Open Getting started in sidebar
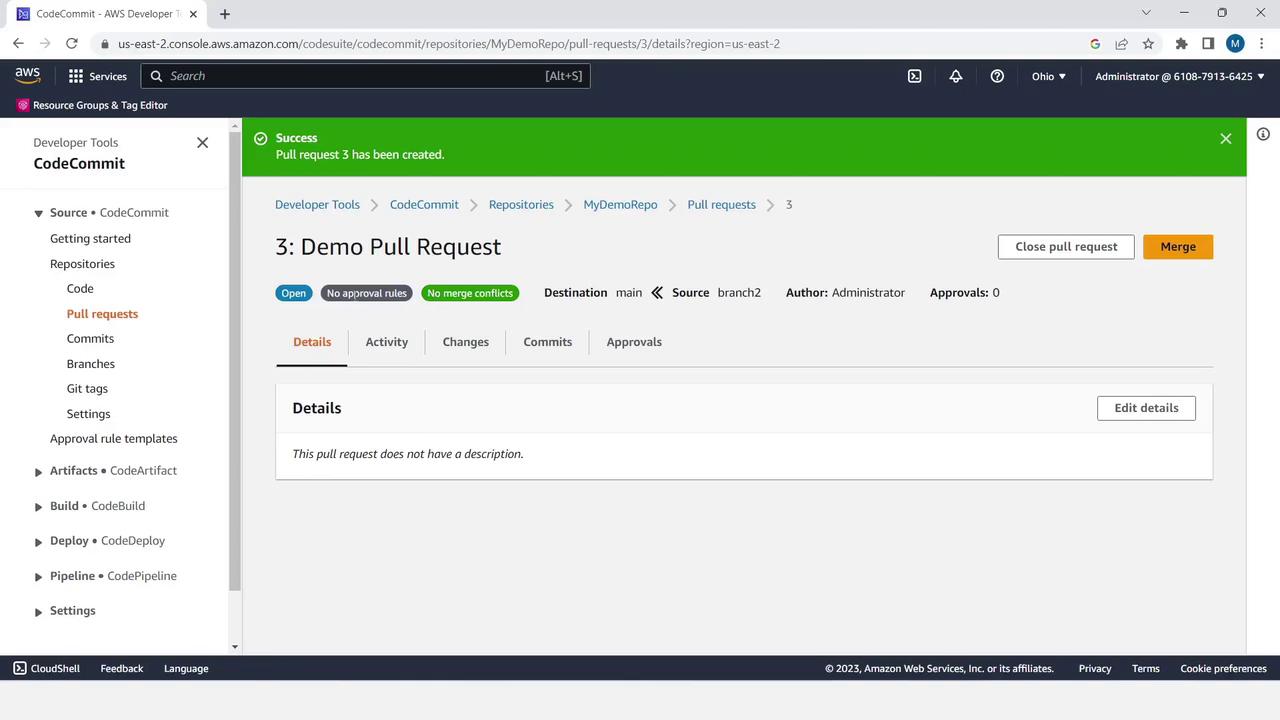This screenshot has width=1280, height=720. tap(90, 239)
